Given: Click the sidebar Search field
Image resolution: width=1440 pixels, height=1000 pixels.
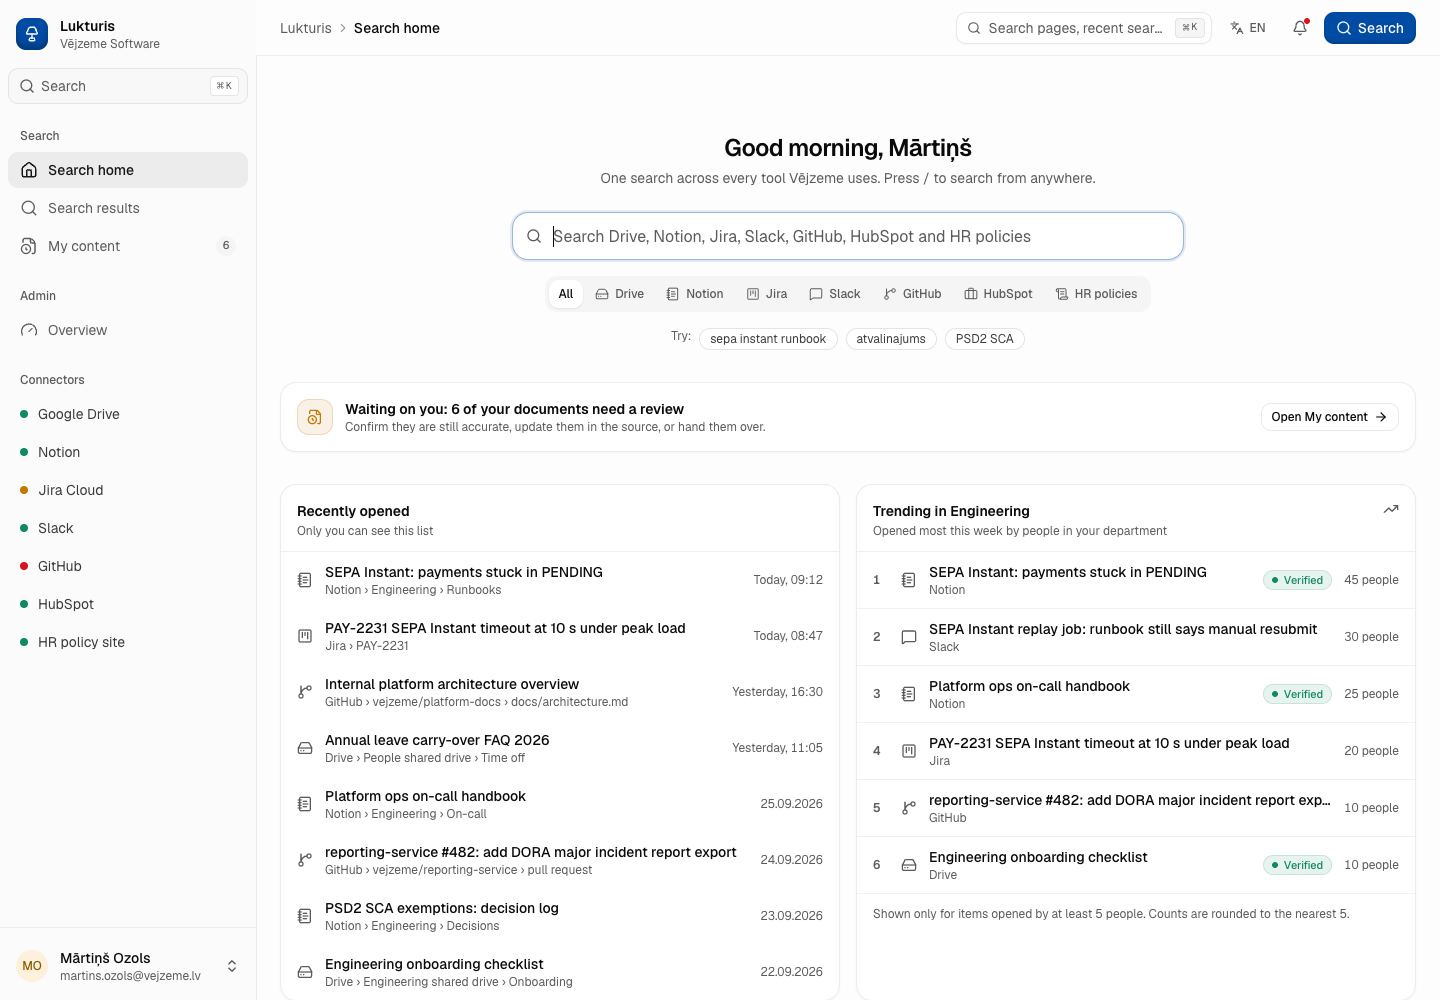Looking at the screenshot, I should 128,86.
